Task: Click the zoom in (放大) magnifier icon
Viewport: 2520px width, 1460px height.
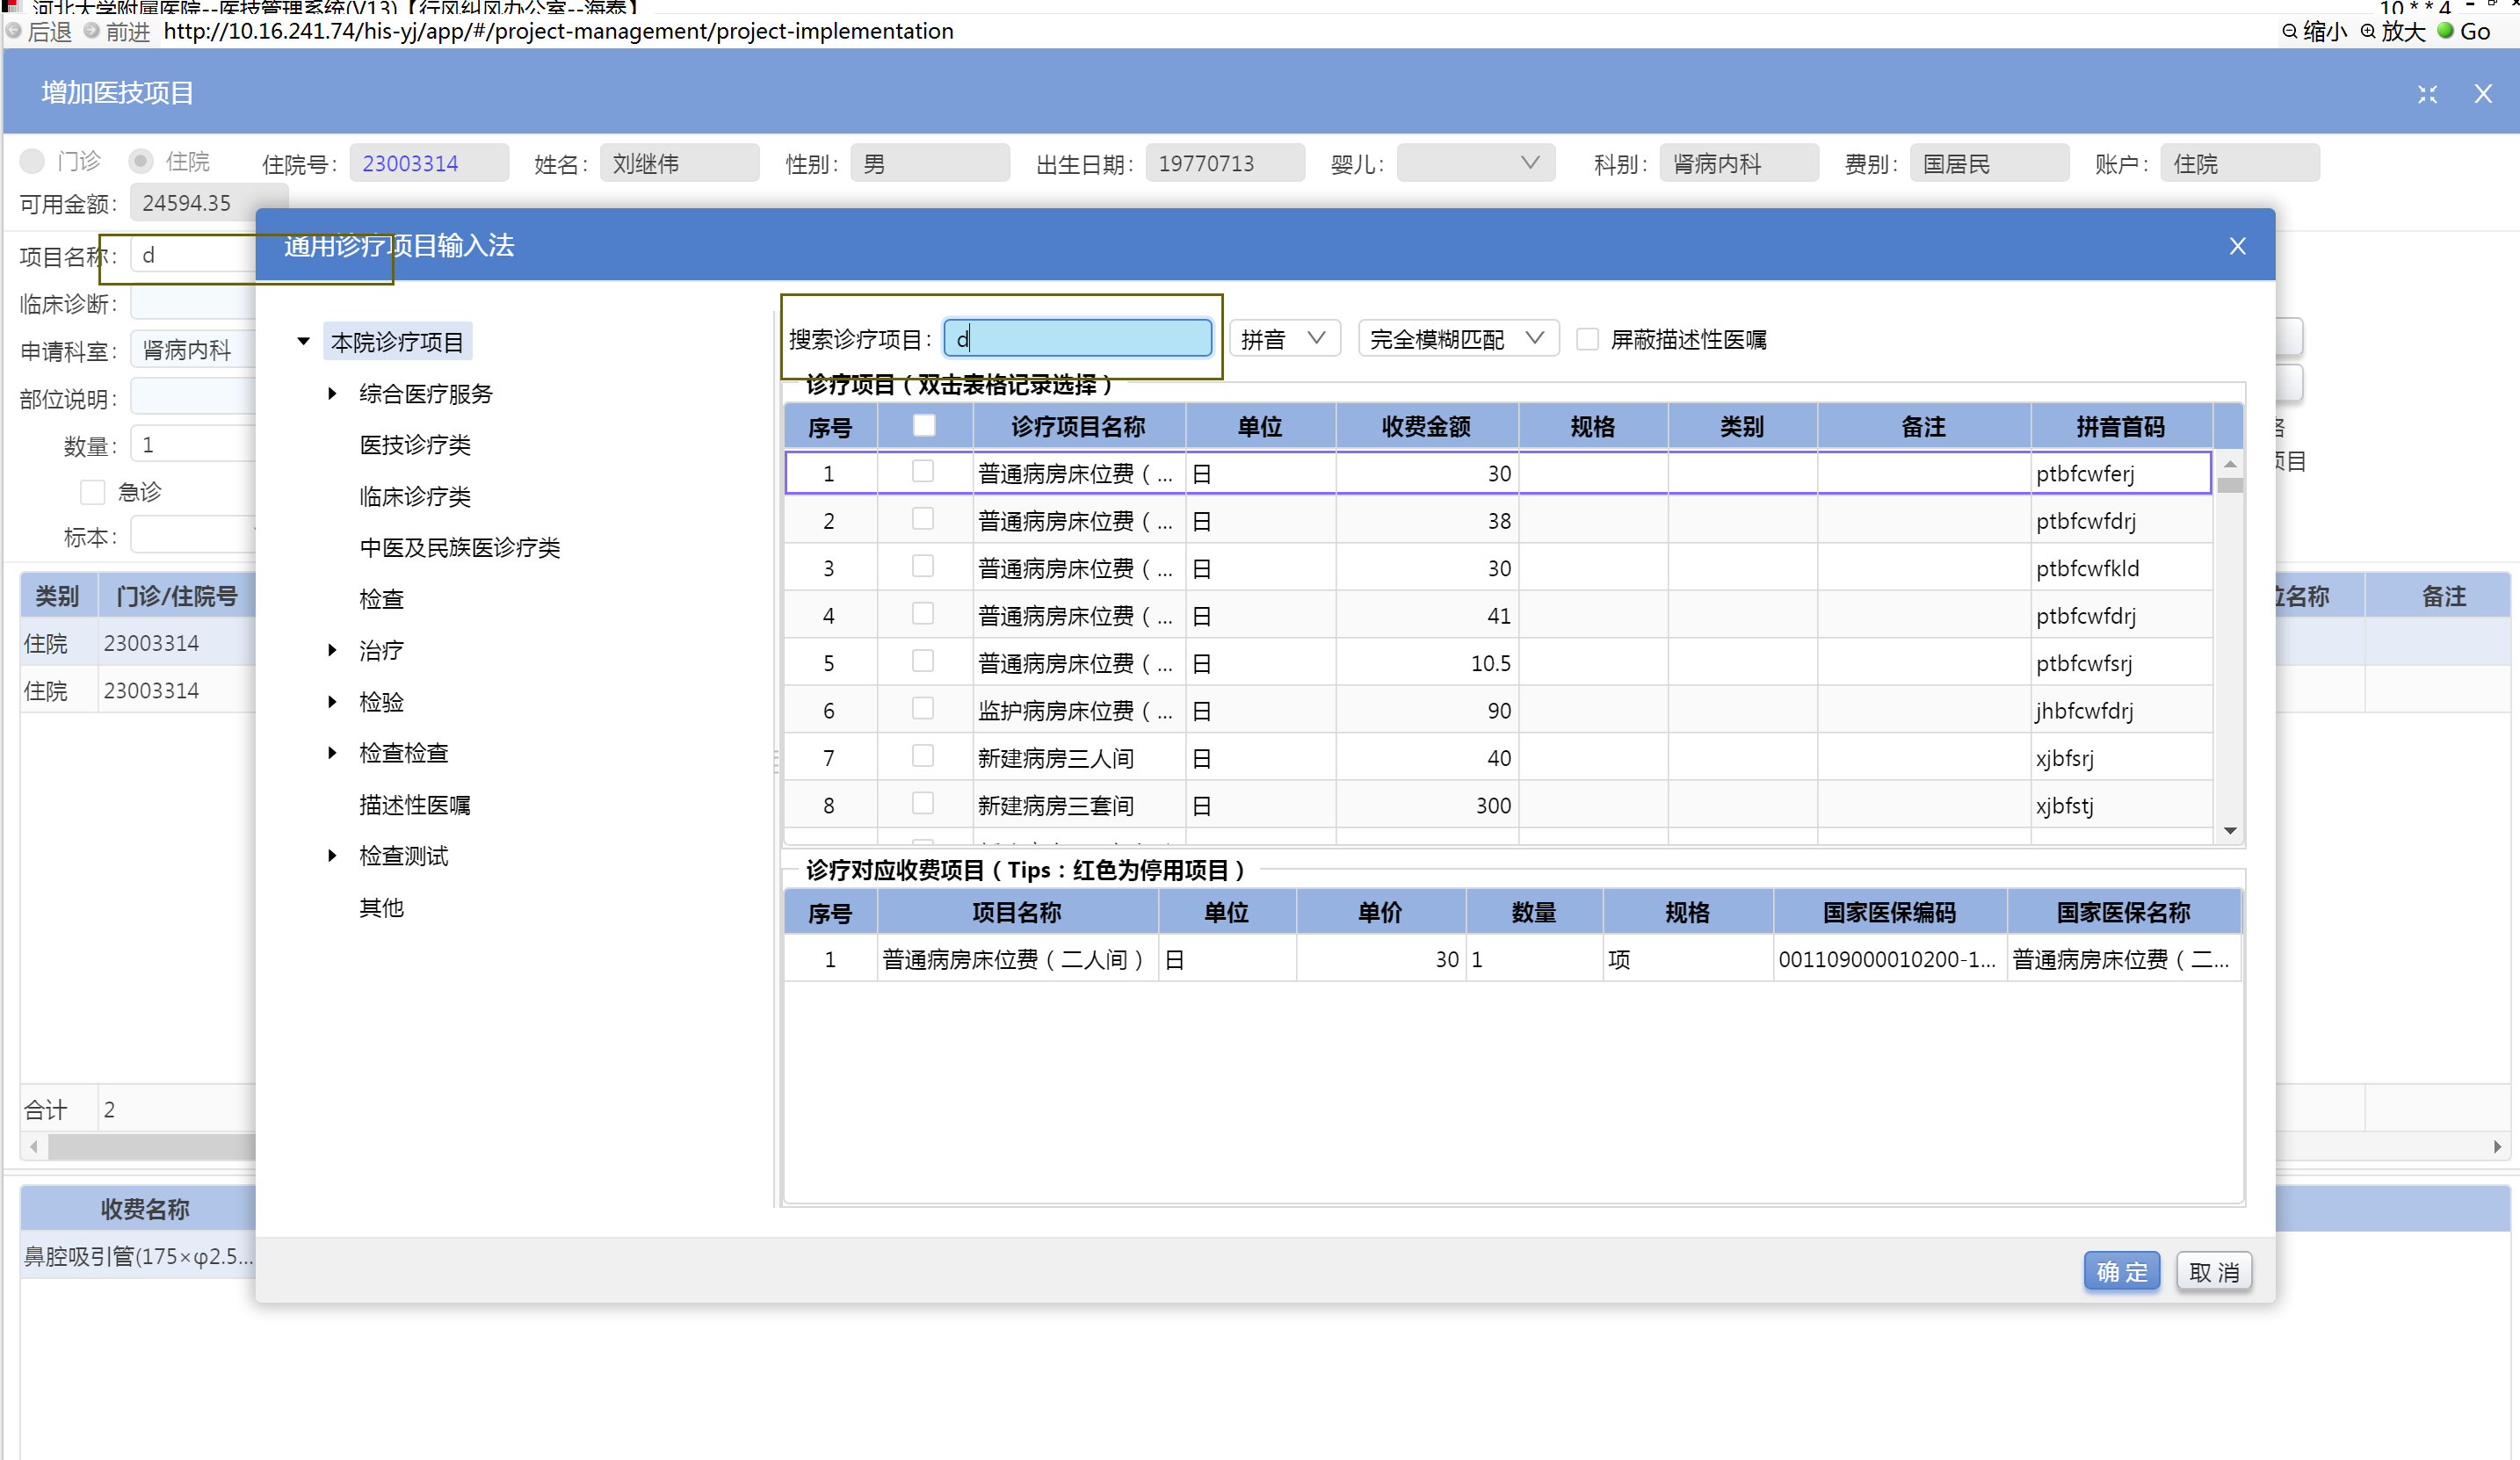Action: pos(2367,31)
